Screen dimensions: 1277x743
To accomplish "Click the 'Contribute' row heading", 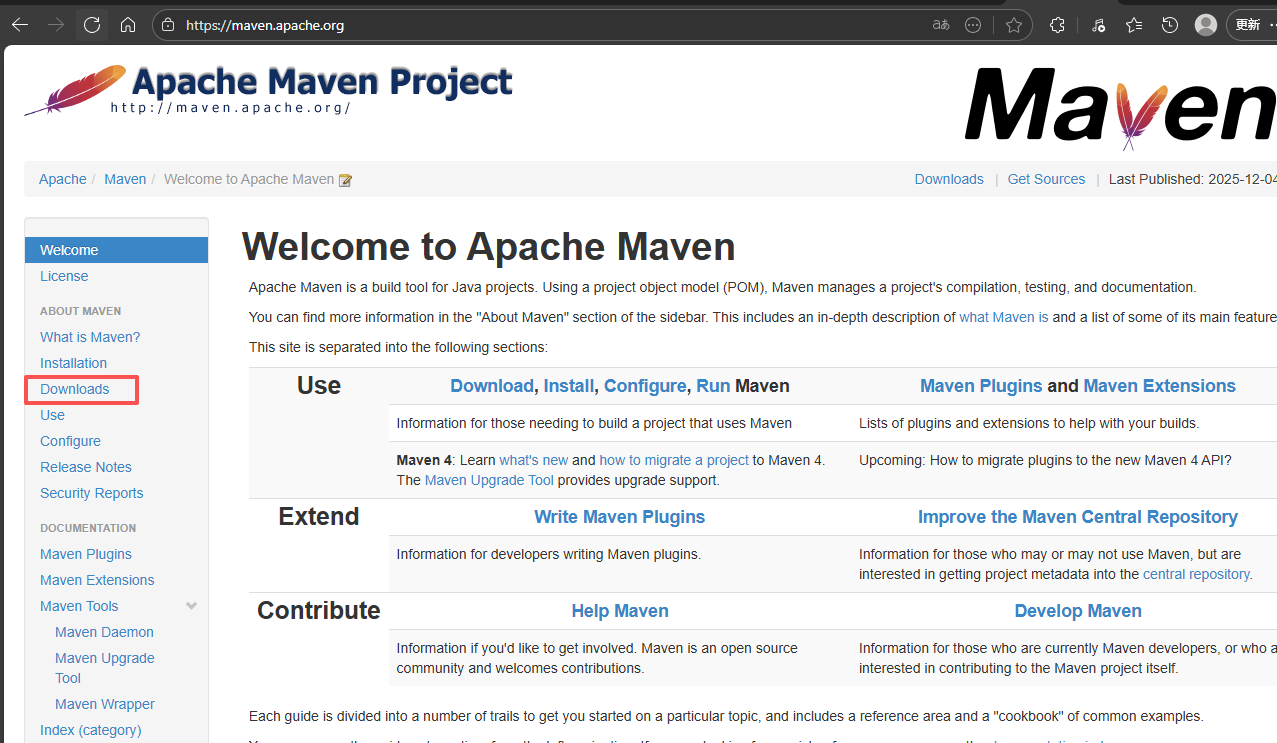I will click(x=319, y=611).
